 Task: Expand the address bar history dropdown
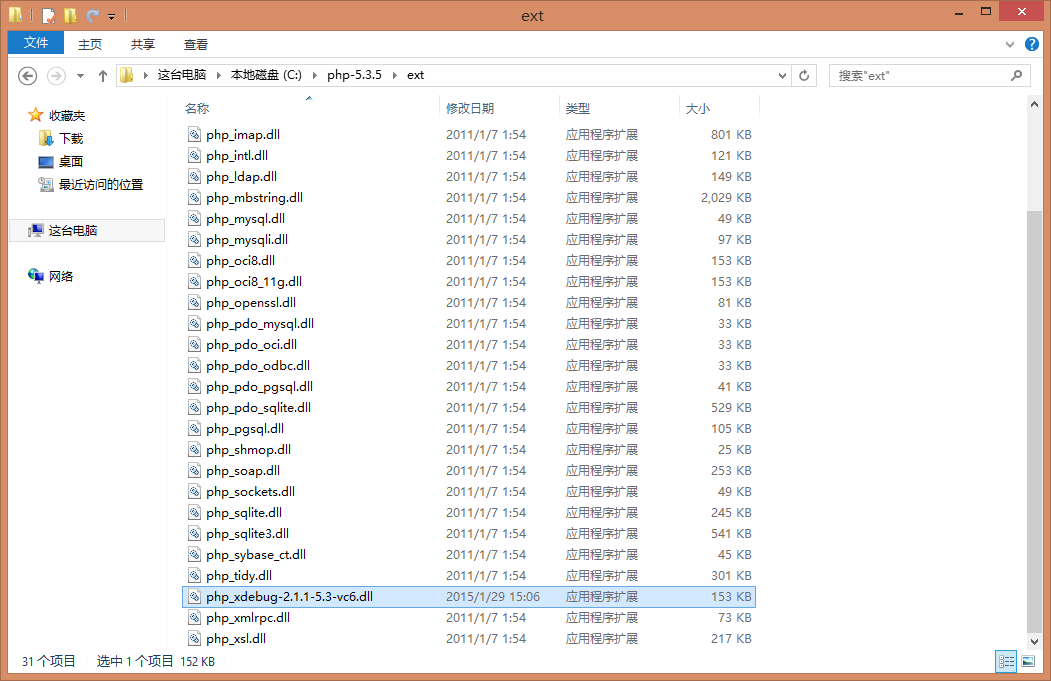click(x=782, y=76)
